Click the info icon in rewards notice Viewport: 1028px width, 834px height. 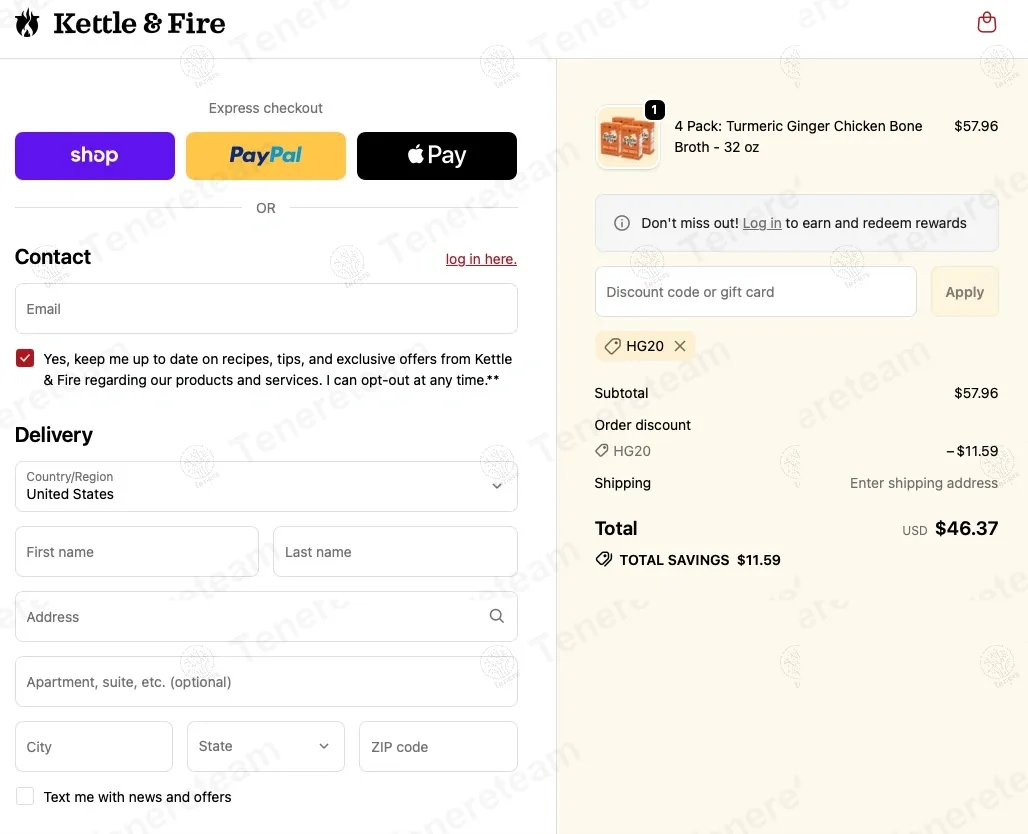click(621, 223)
